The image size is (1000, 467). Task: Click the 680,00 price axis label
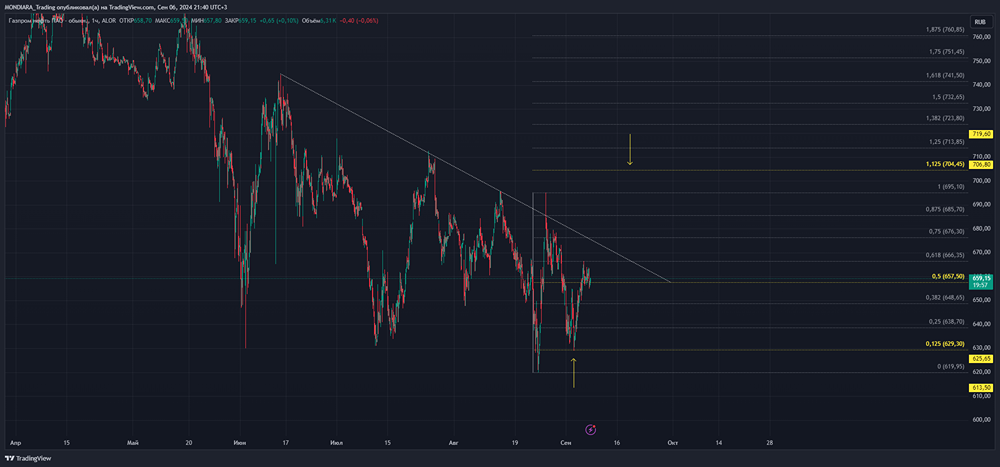(x=981, y=228)
